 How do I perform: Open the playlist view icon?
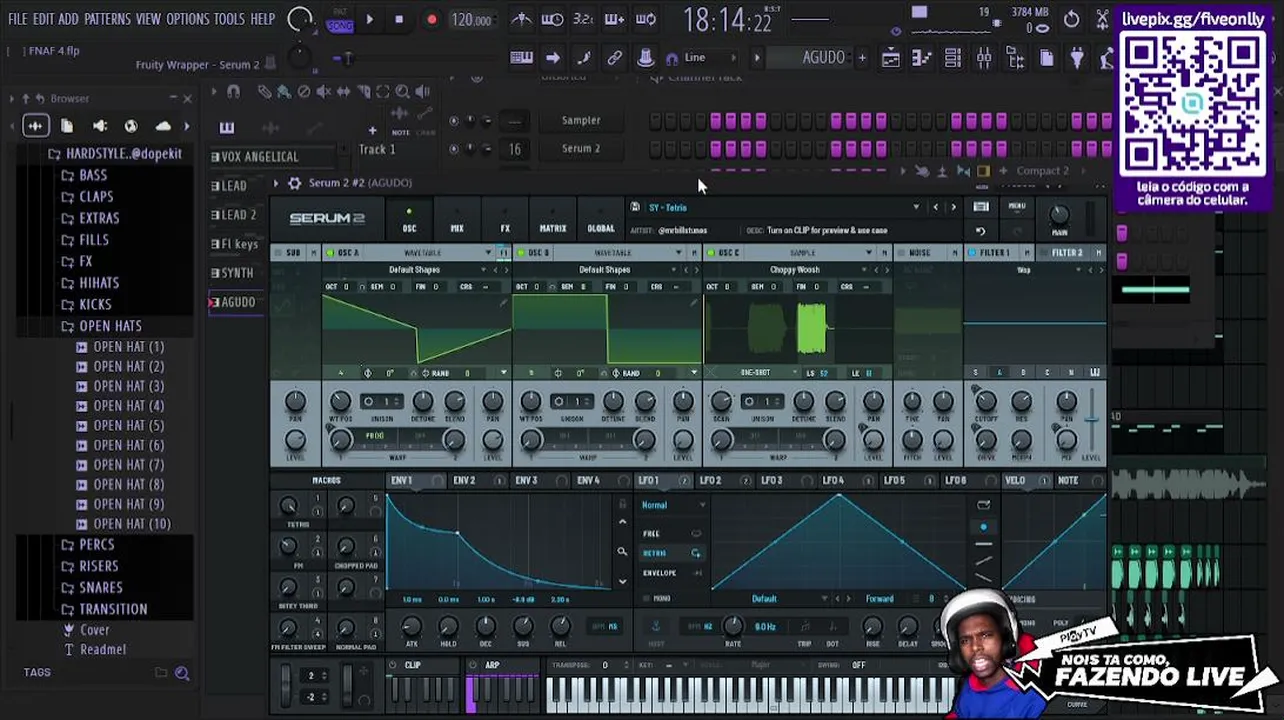[x=890, y=58]
